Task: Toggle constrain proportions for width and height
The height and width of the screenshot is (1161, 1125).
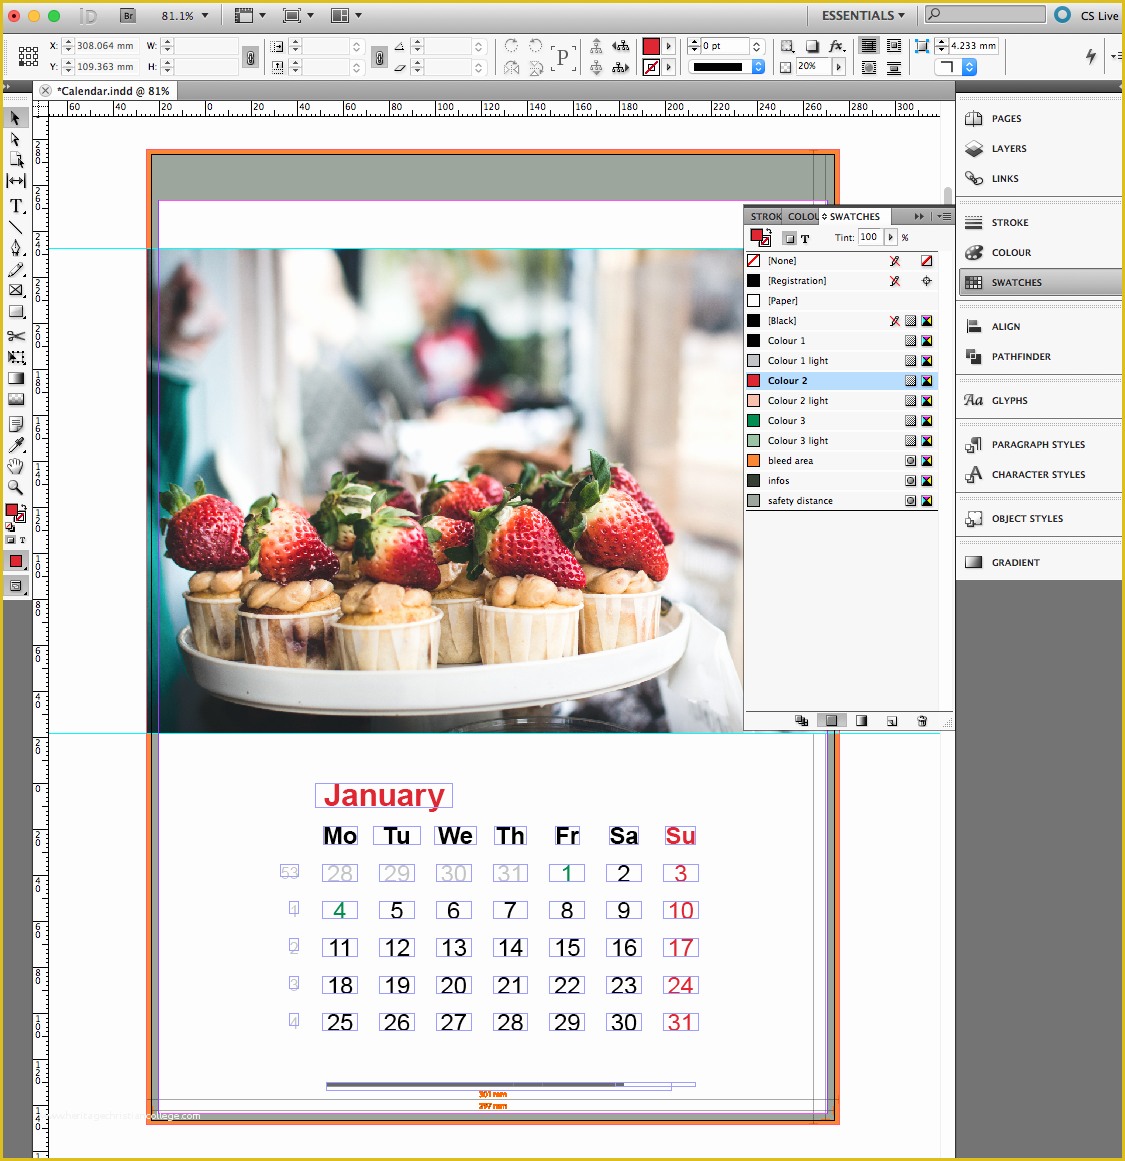Action: pyautogui.click(x=251, y=57)
